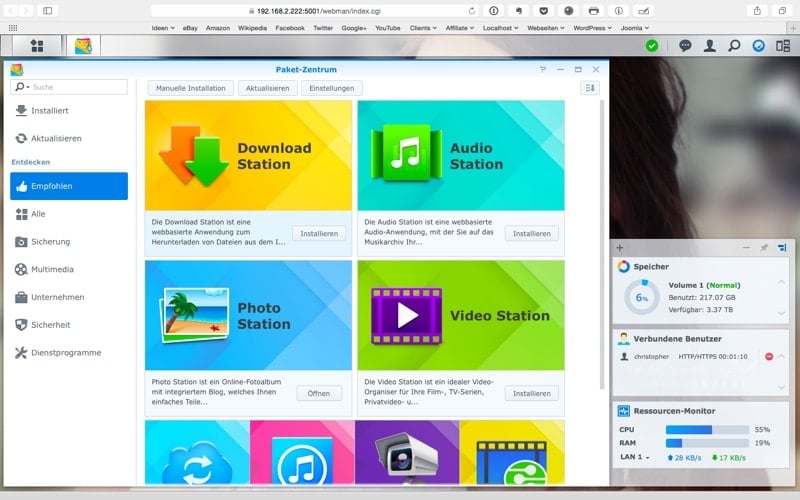This screenshot has width=800, height=500.
Task: Disconnect user christopher with red icon
Action: pyautogui.click(x=769, y=357)
